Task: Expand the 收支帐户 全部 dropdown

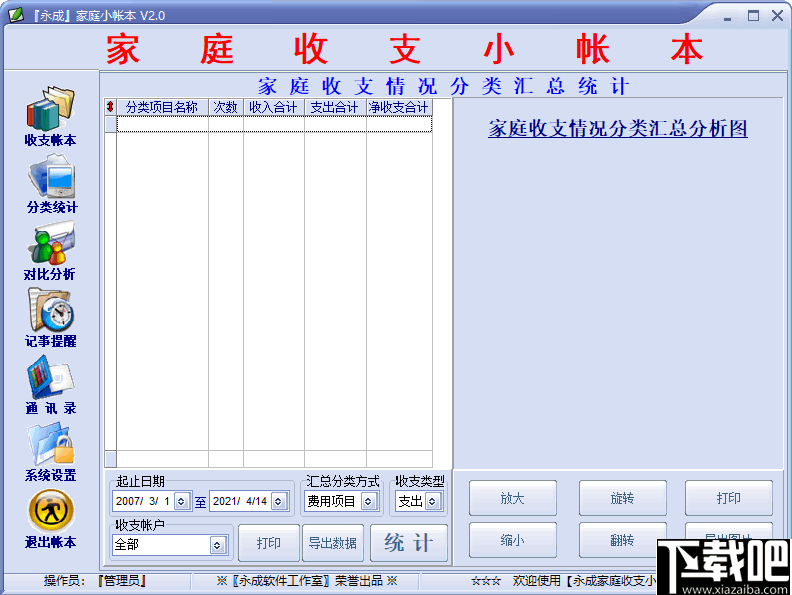Action: (217, 545)
